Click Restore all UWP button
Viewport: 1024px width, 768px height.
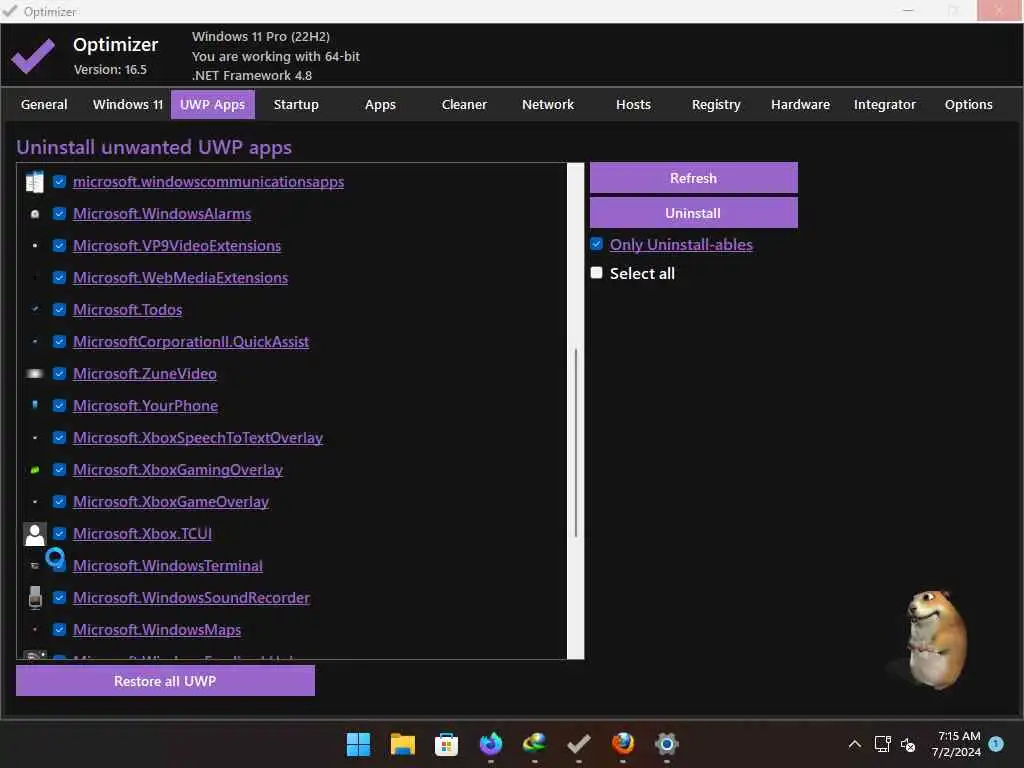(165, 680)
